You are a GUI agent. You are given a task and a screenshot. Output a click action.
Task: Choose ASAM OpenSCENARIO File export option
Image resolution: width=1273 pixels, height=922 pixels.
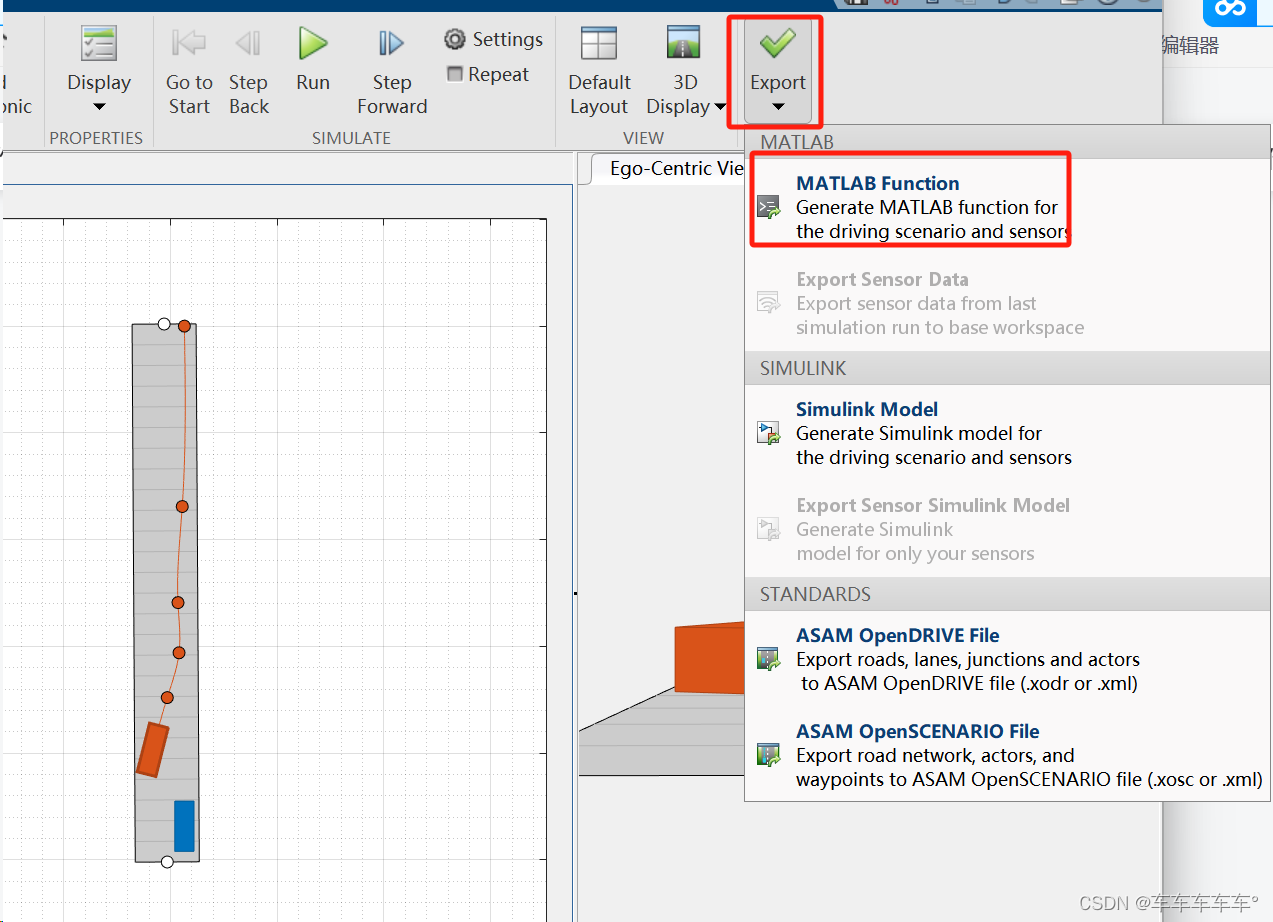click(x=1008, y=755)
